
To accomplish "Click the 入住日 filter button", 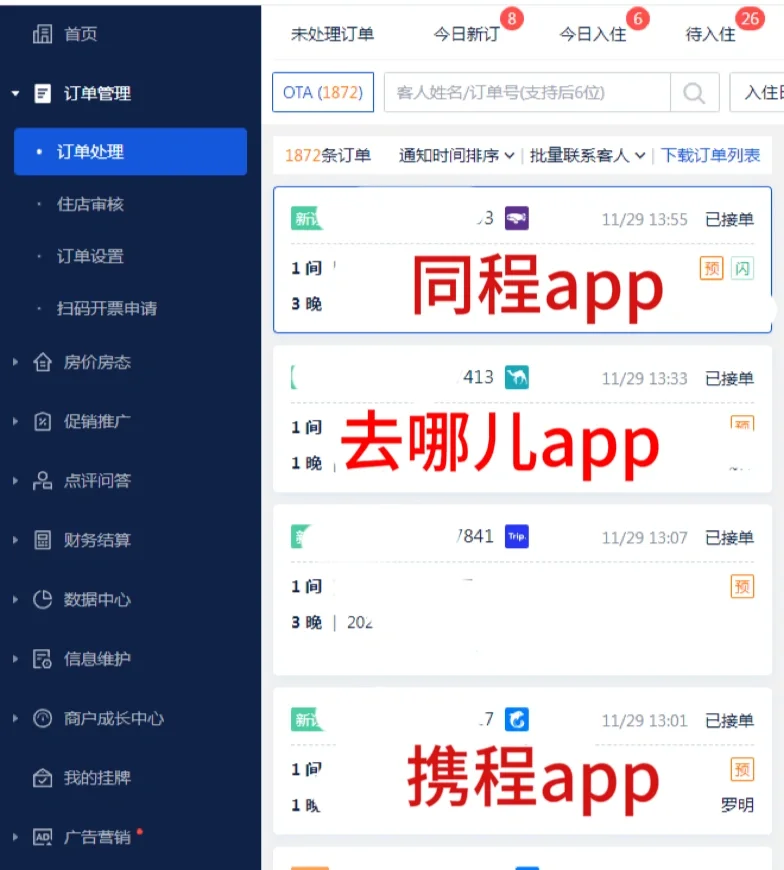I will (x=758, y=92).
